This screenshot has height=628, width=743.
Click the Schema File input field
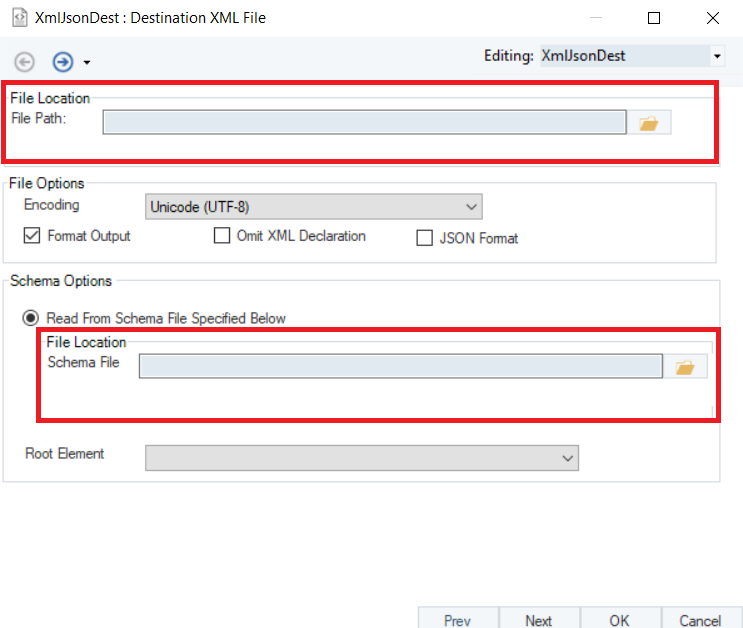click(x=400, y=367)
